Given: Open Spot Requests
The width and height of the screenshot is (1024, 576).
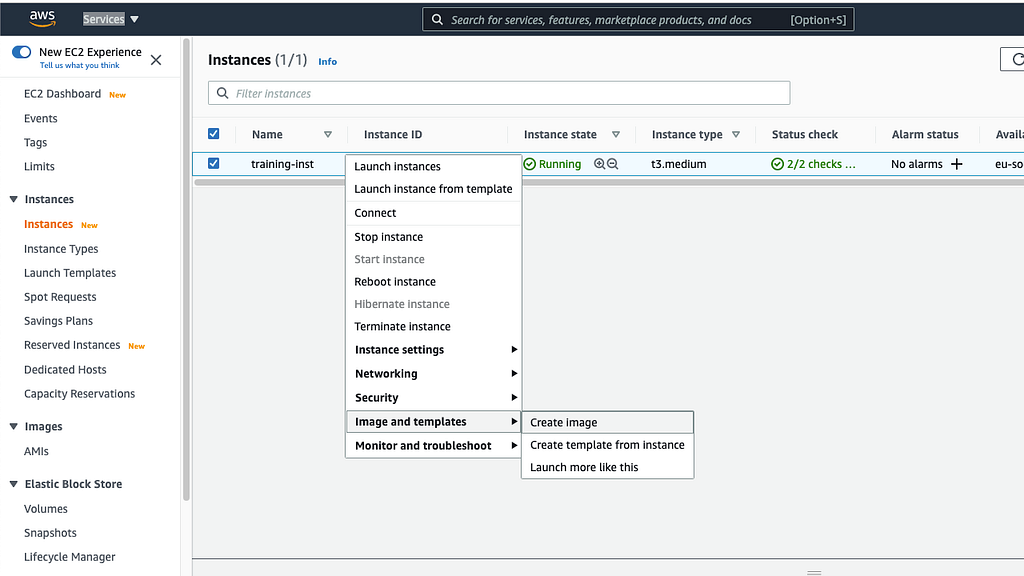Looking at the screenshot, I should (60, 297).
